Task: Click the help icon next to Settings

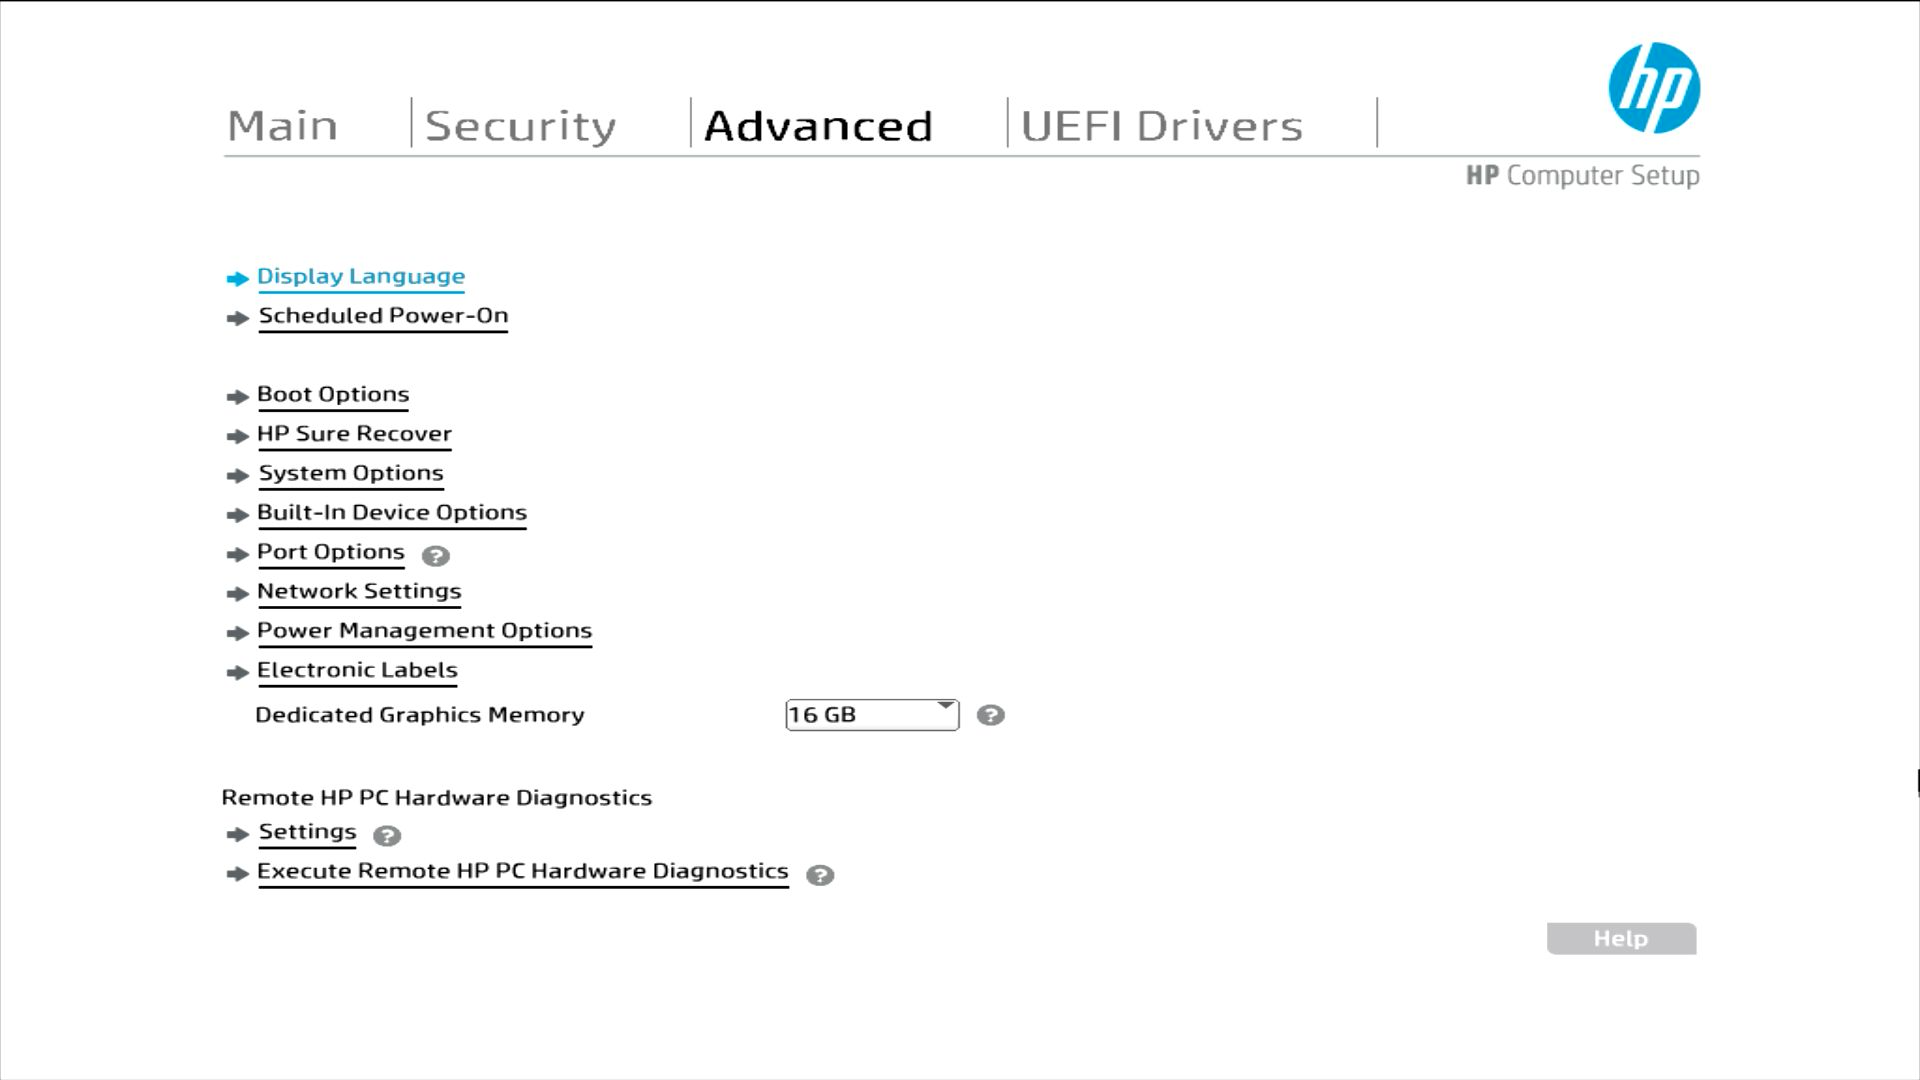Action: coord(386,836)
